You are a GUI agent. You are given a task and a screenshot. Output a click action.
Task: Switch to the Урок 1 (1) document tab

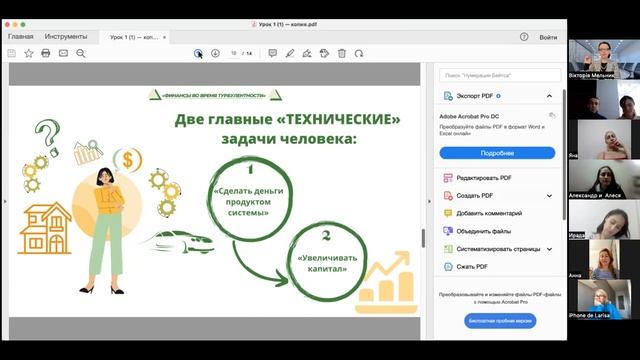(x=133, y=37)
